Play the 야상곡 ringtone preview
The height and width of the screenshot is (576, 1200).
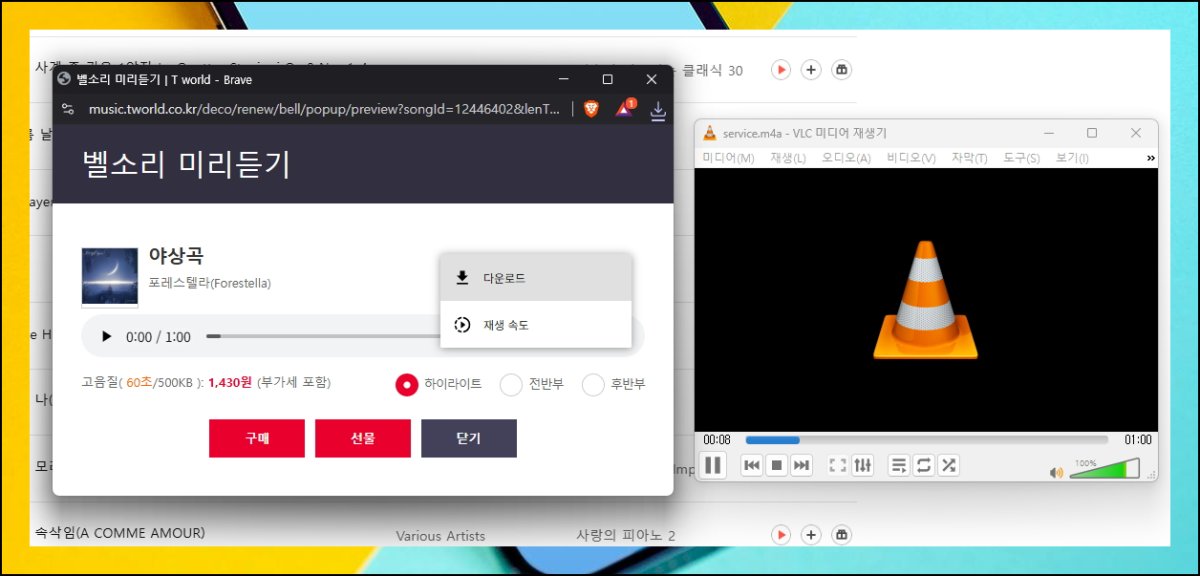coord(107,337)
